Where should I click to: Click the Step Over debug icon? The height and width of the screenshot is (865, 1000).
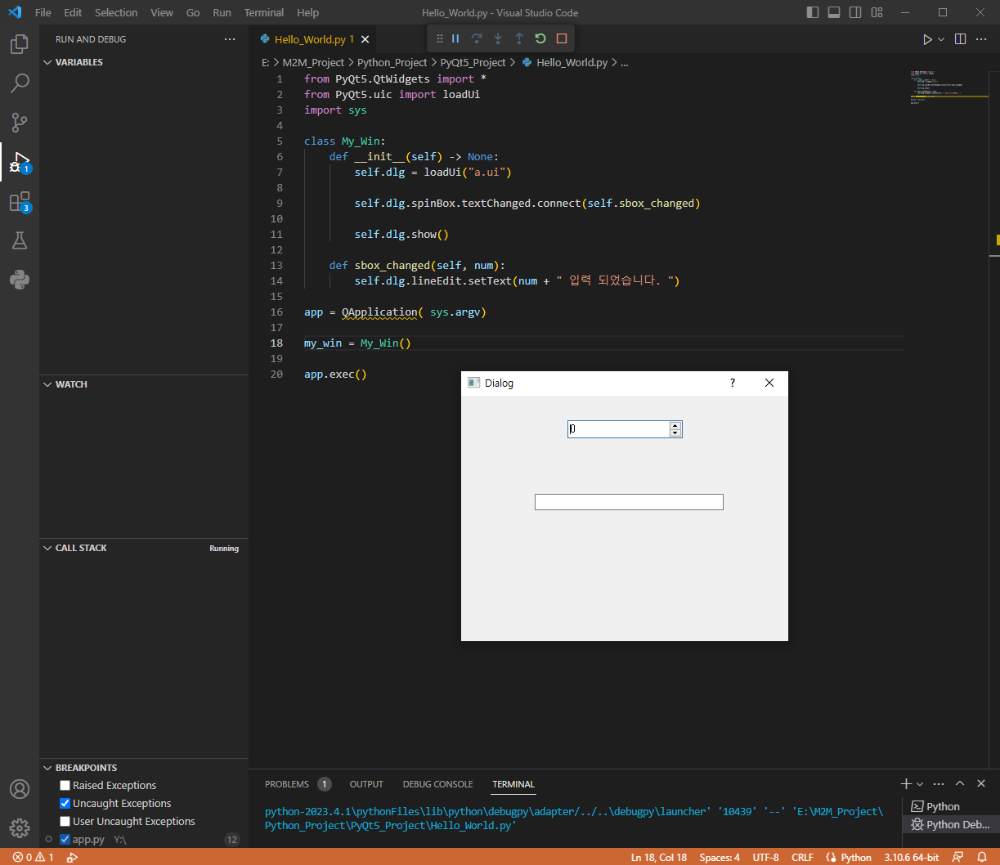(x=476, y=38)
